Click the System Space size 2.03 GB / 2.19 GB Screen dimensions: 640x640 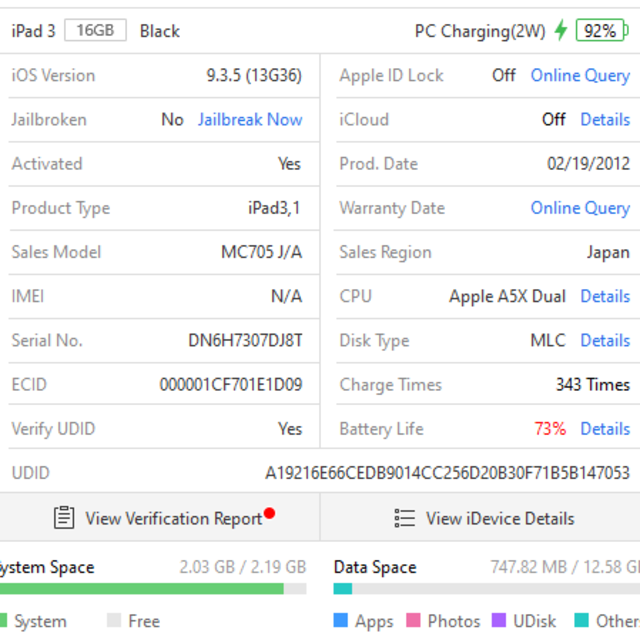pos(243,567)
